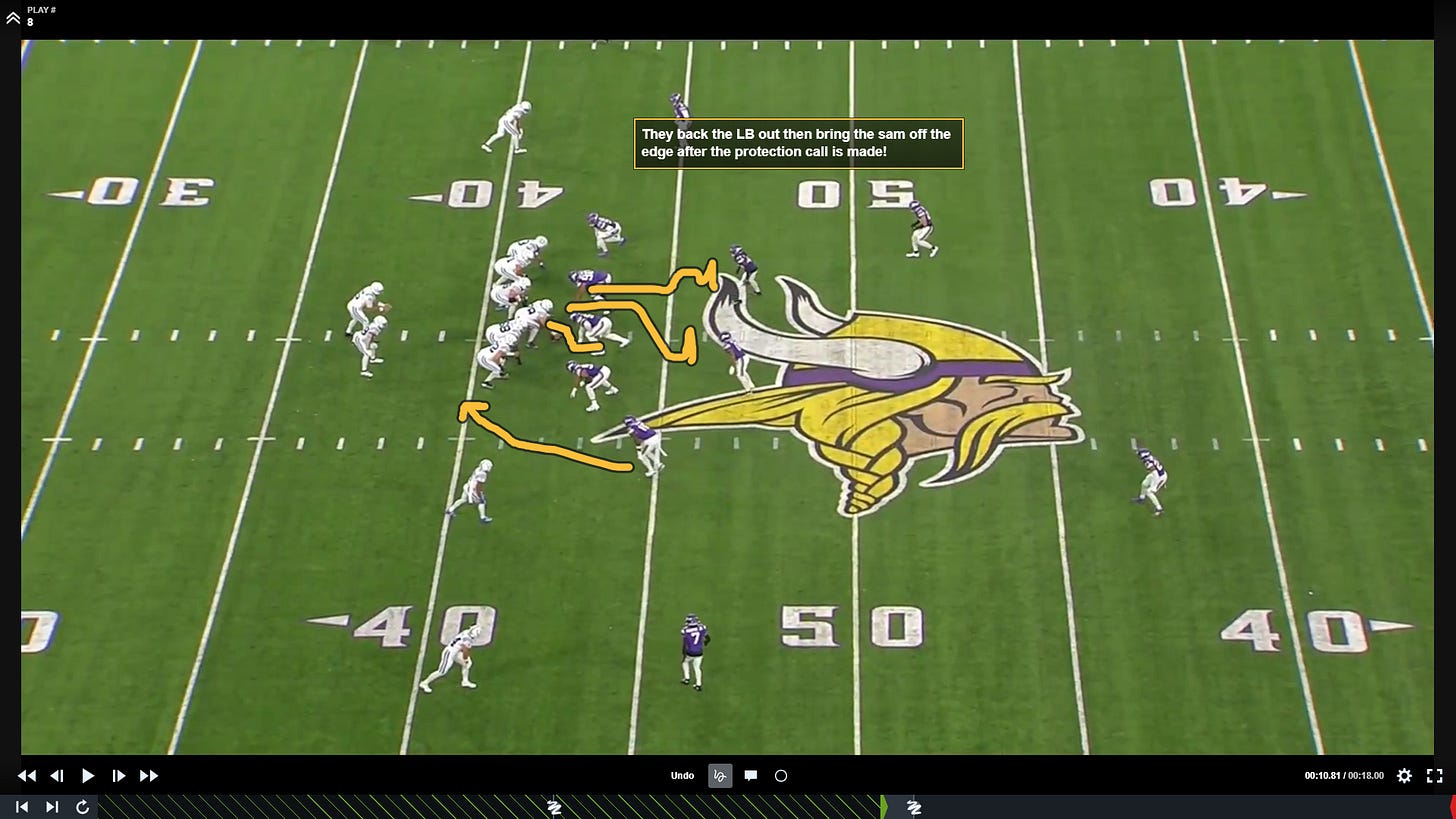
Task: Click the green playhead on timeline
Action: [884, 806]
